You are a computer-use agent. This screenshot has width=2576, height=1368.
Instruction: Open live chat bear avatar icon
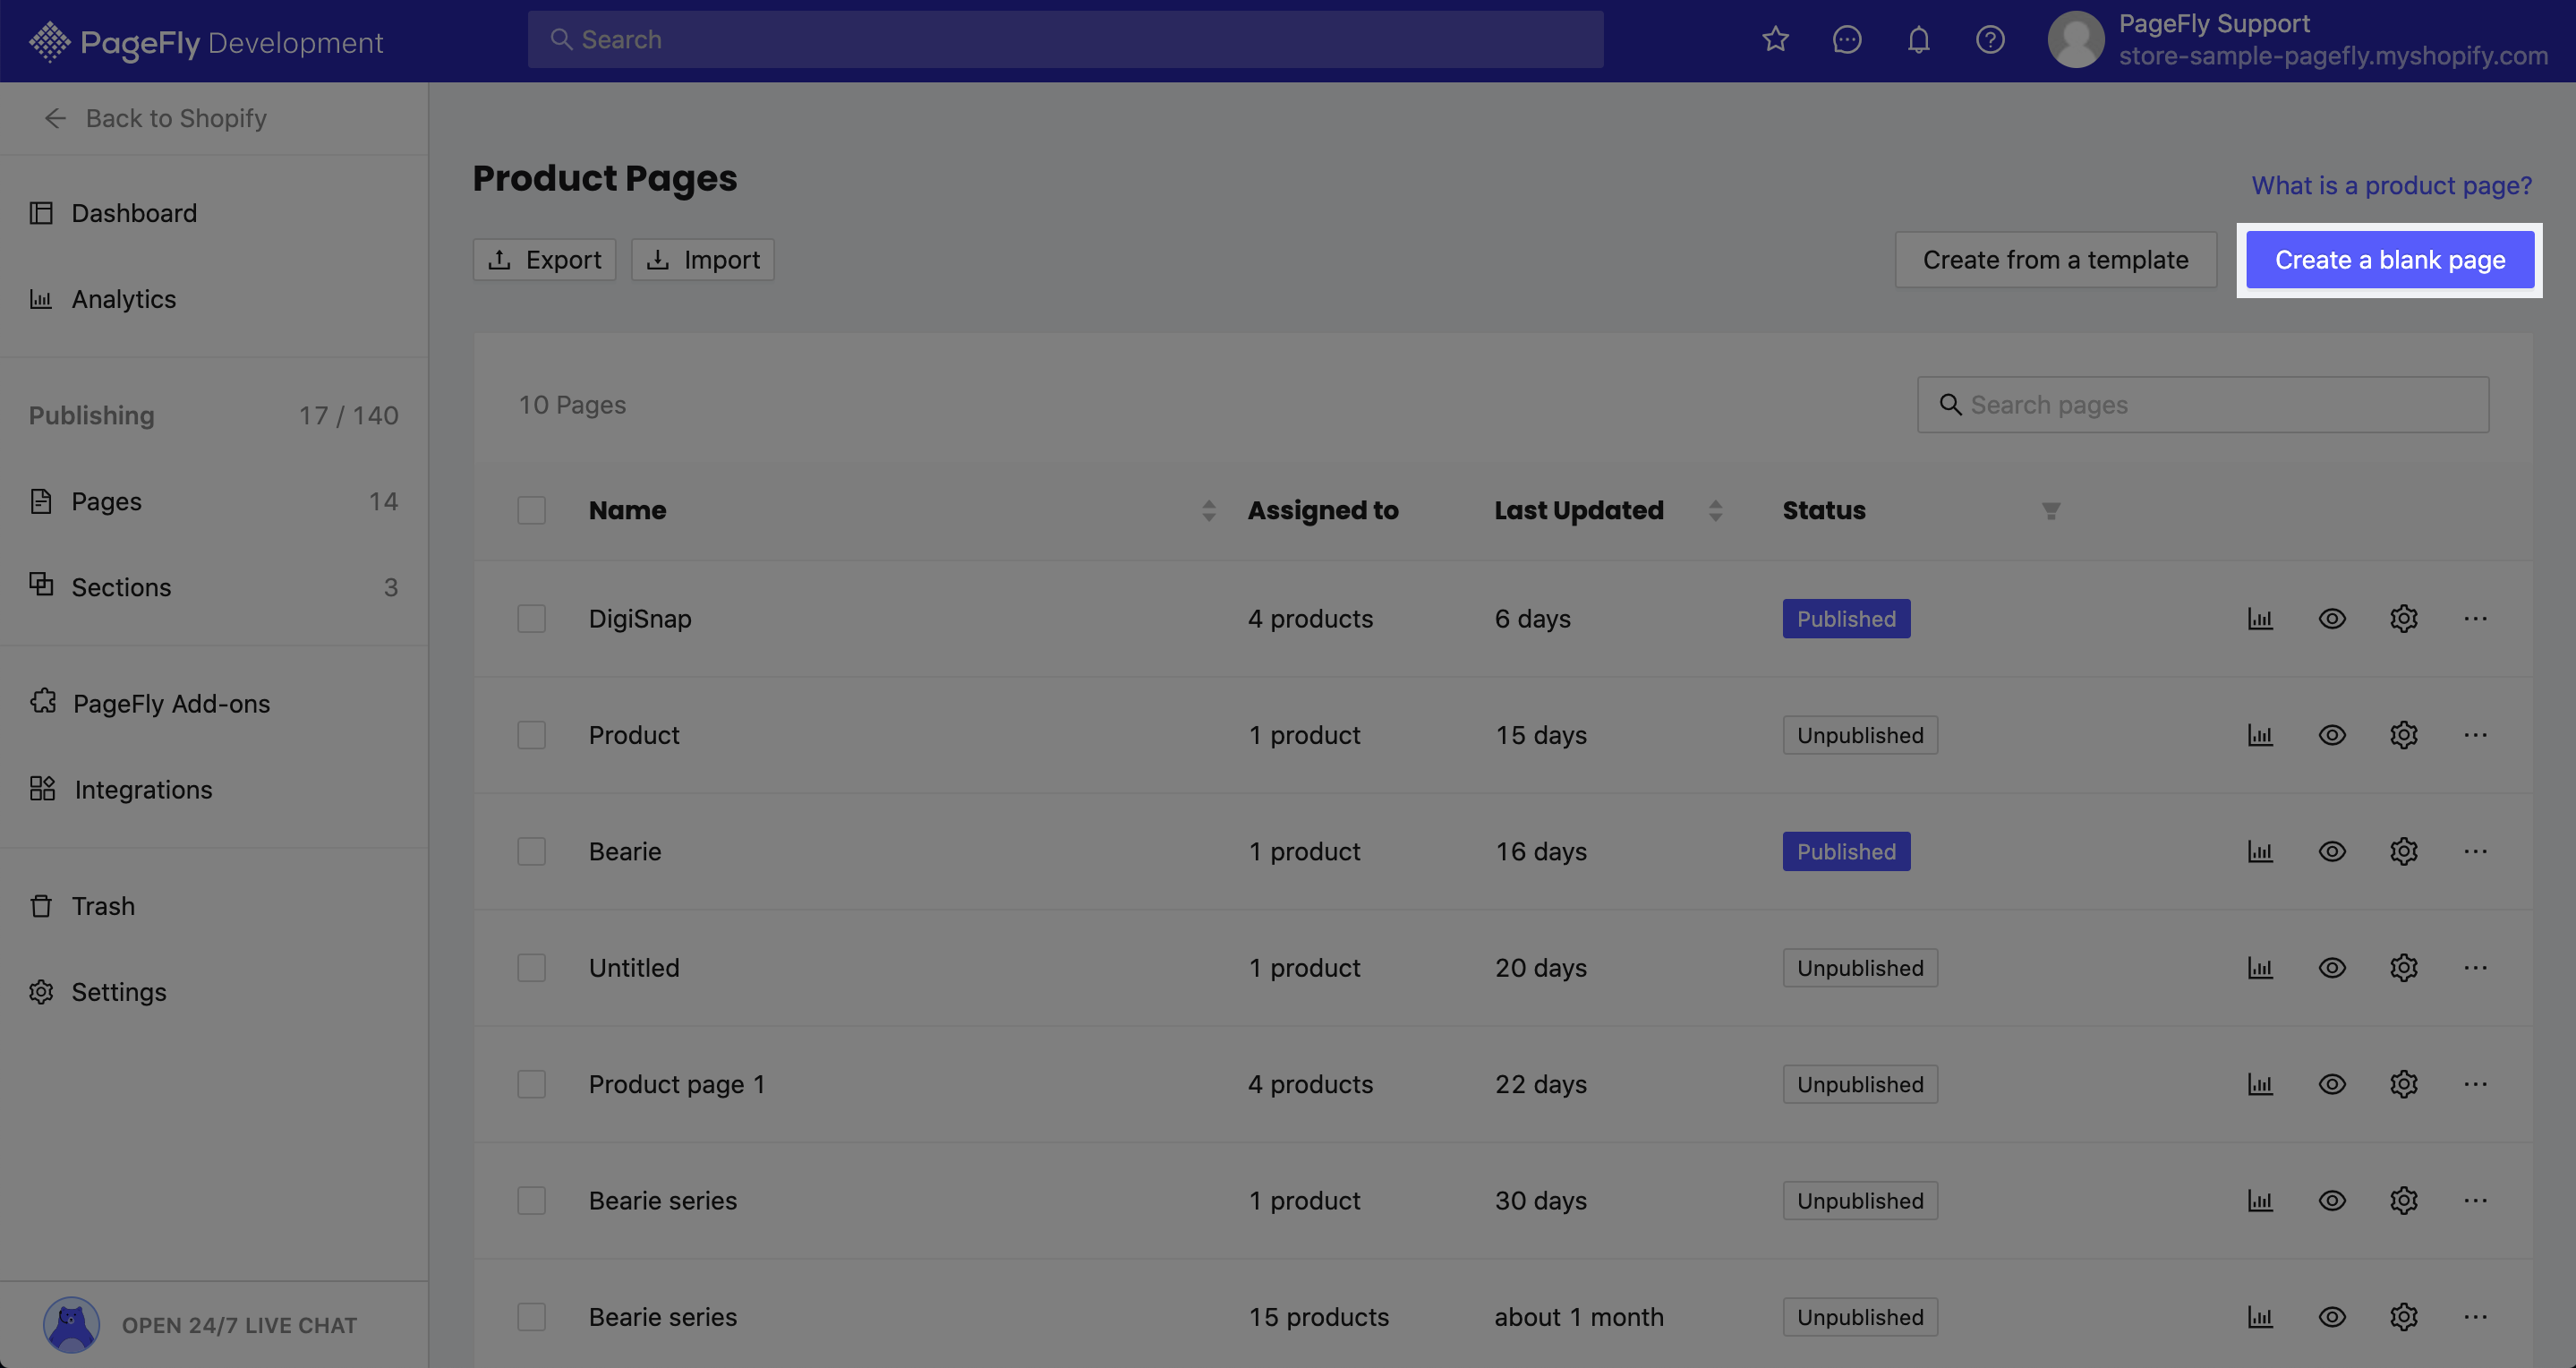click(x=71, y=1324)
